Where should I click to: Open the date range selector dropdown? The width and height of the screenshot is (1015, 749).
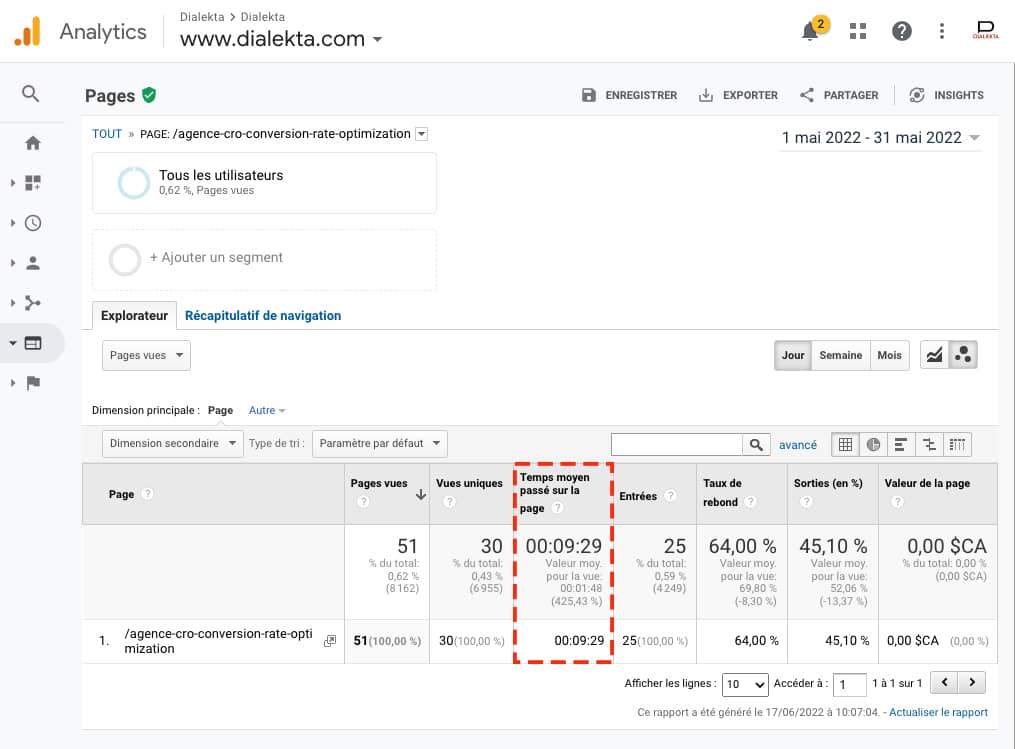tap(881, 138)
